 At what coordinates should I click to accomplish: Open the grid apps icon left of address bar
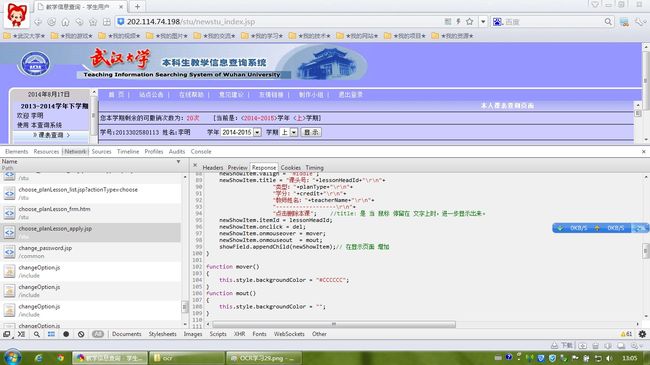click(x=107, y=22)
